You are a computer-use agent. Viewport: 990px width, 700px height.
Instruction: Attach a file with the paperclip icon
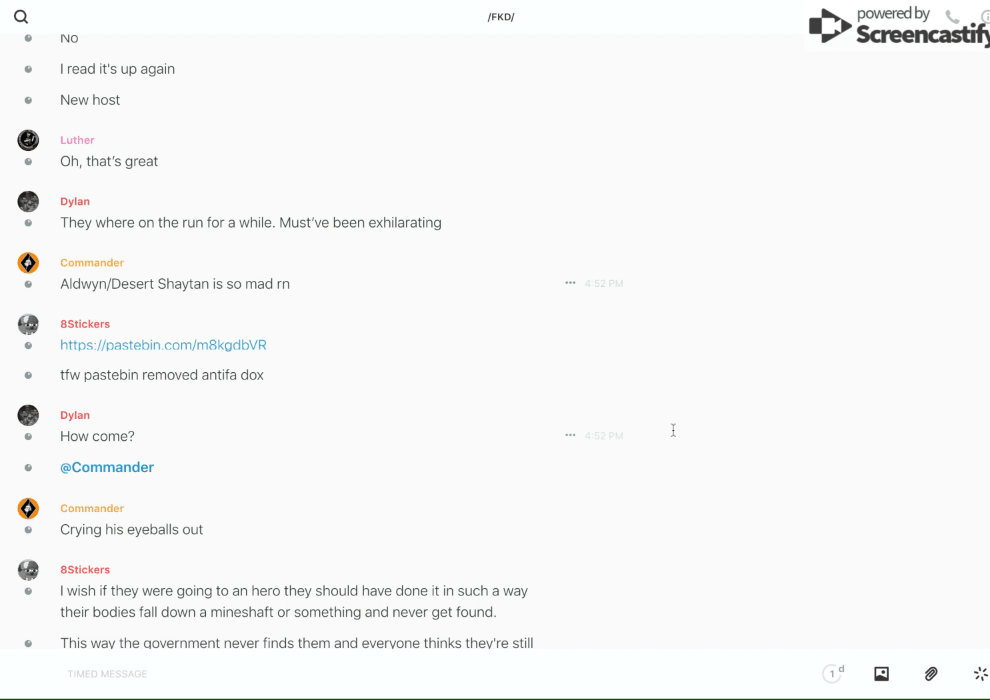coord(931,674)
